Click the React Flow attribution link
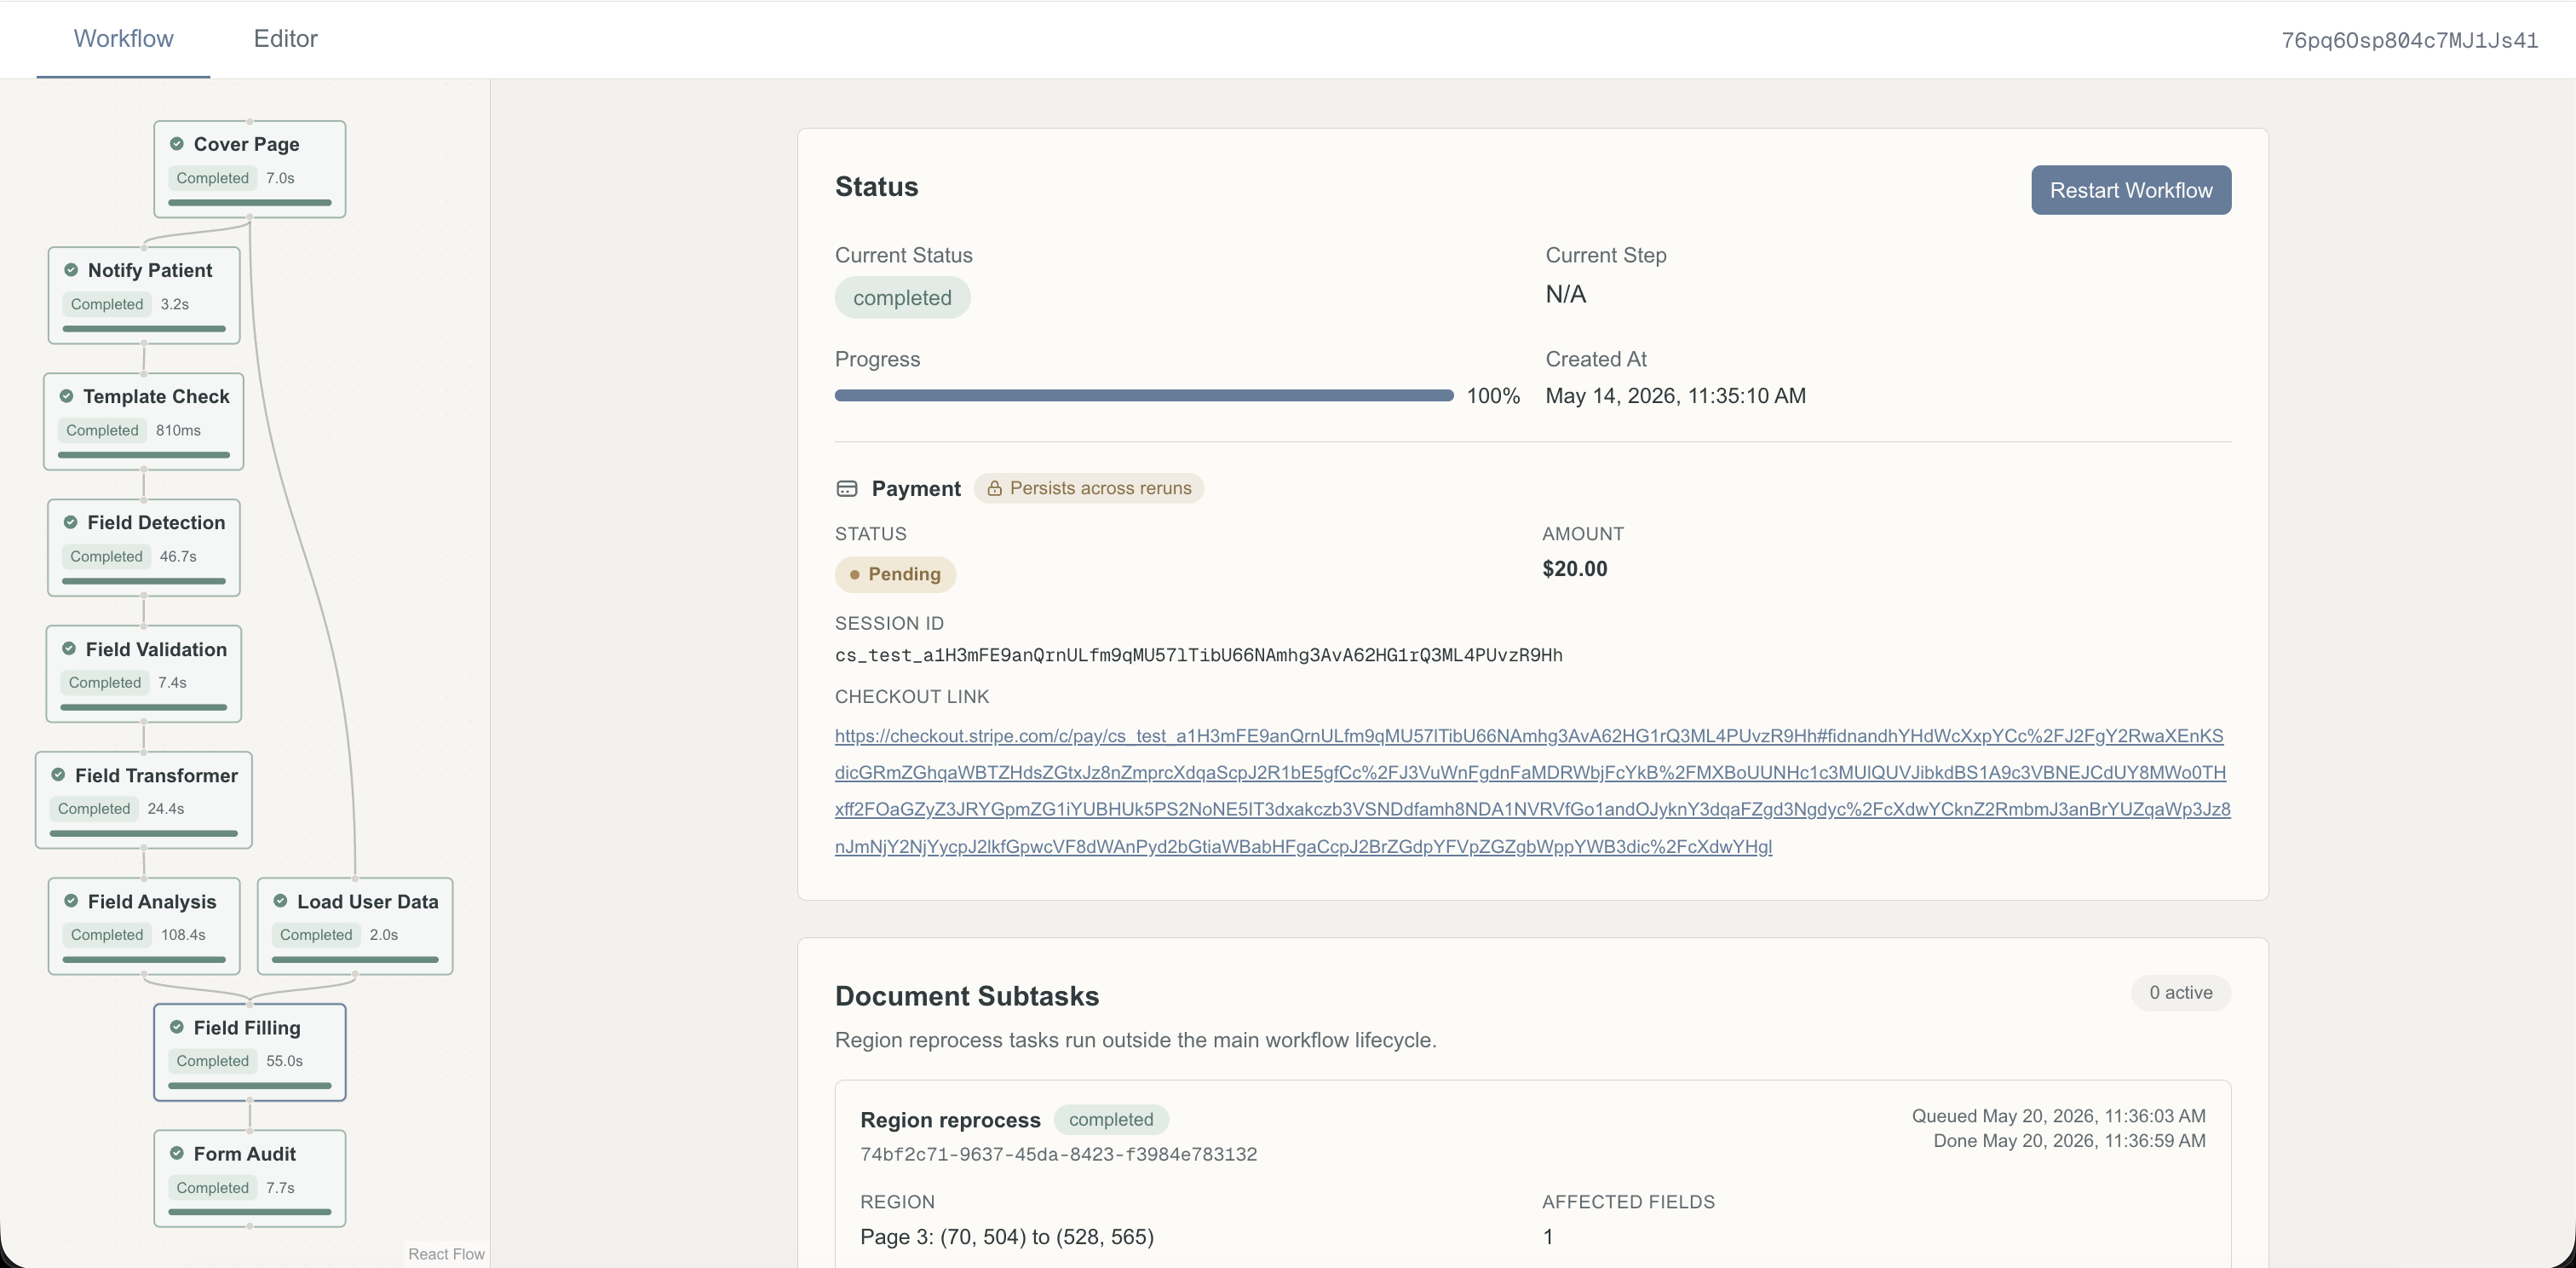 click(446, 1254)
